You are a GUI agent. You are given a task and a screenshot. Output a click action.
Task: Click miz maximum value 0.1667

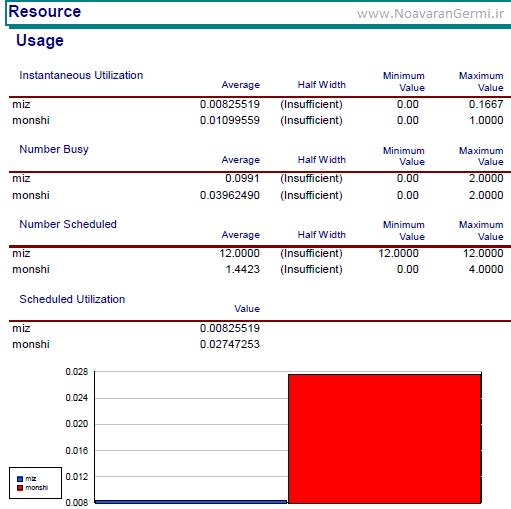click(x=486, y=104)
